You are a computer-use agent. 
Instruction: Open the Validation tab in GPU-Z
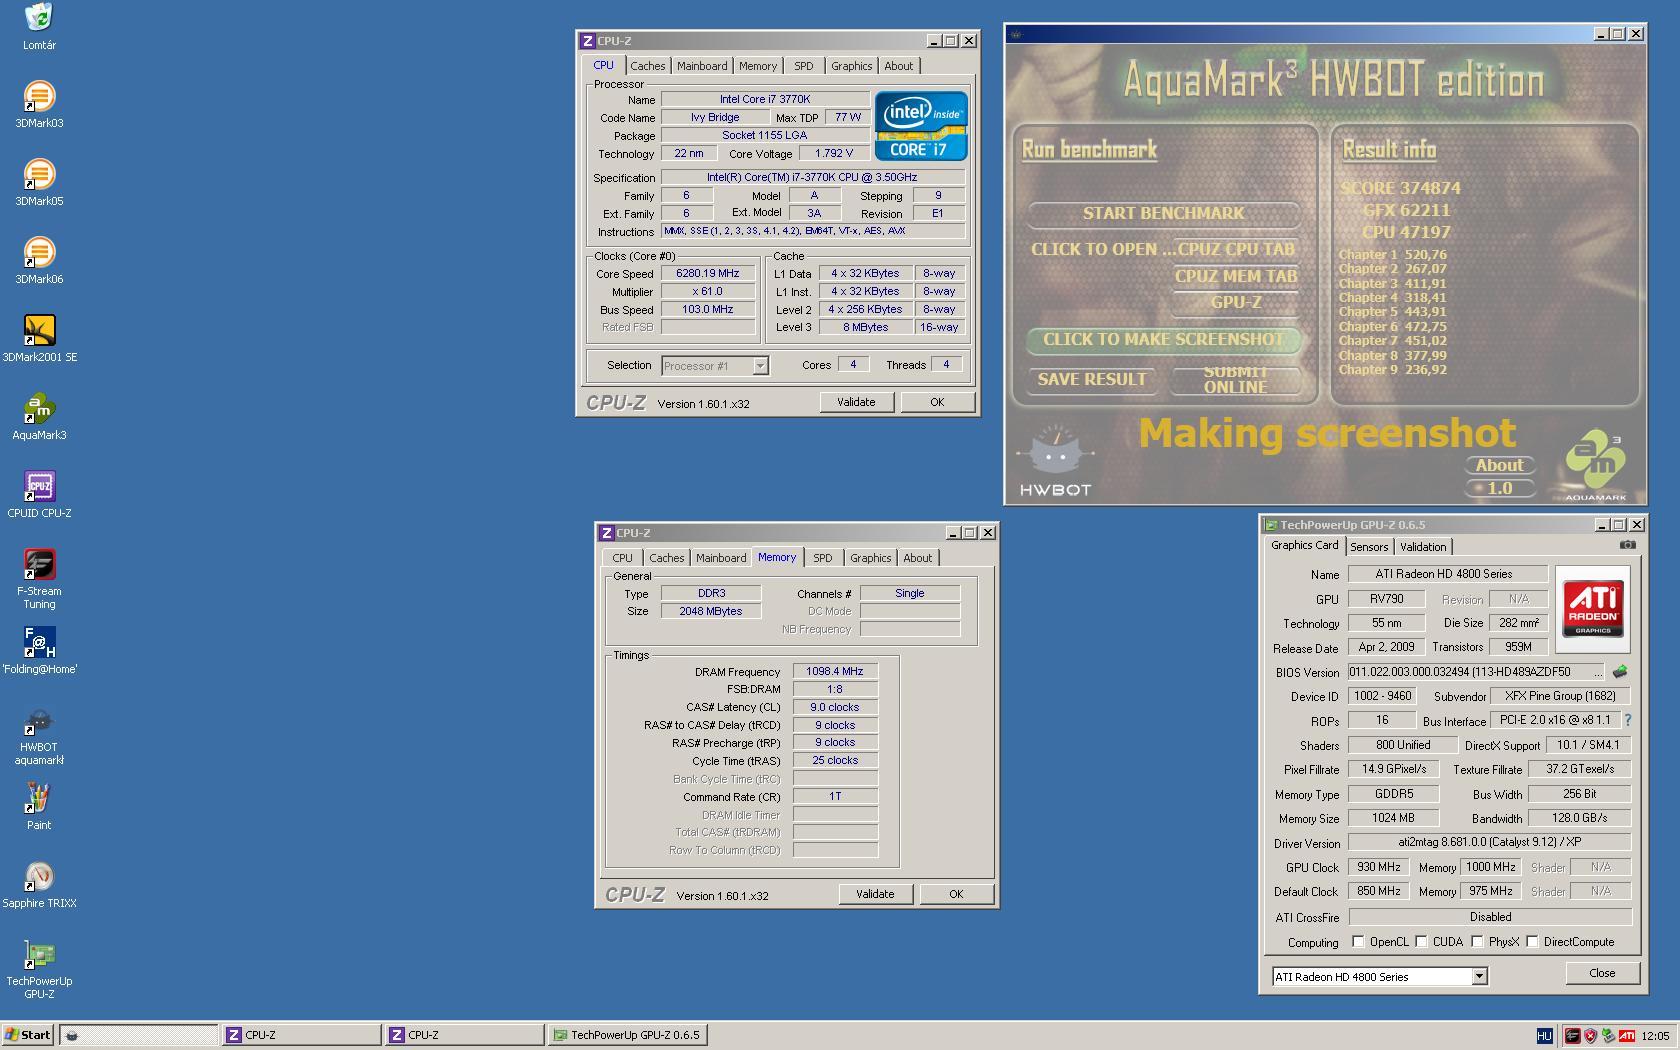[1423, 547]
